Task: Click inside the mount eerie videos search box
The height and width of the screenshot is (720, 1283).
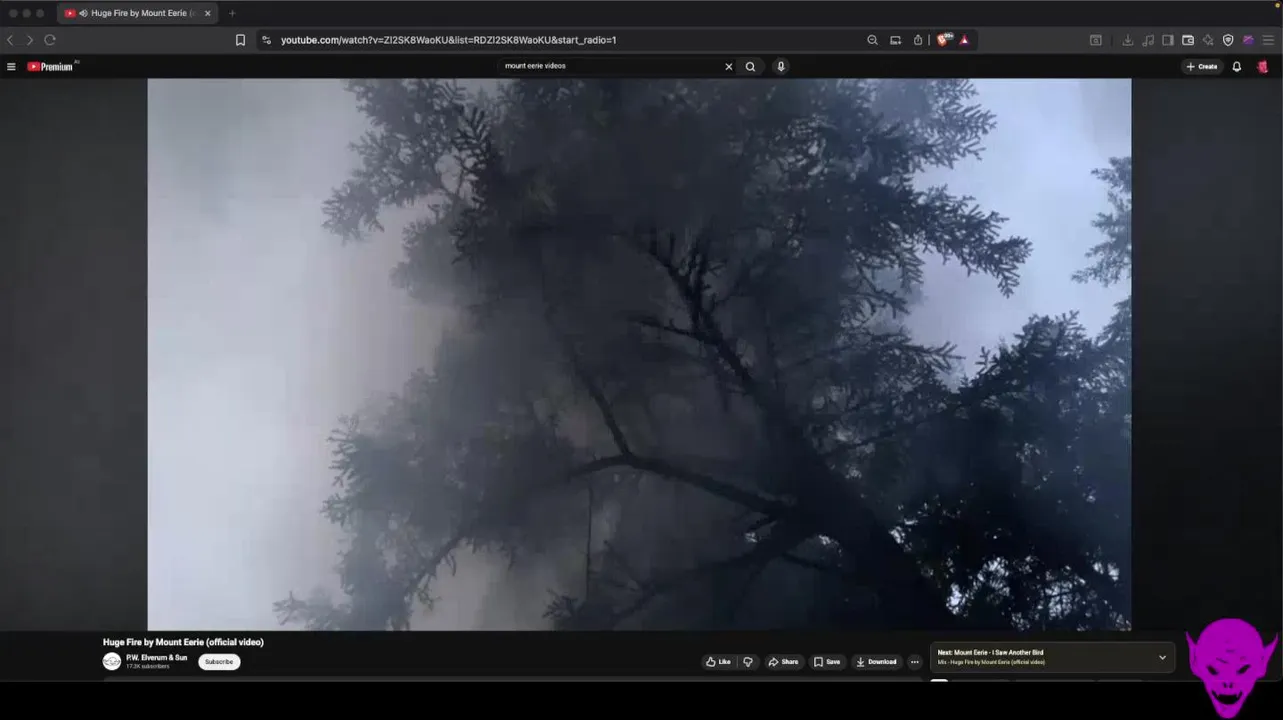Action: 610,67
